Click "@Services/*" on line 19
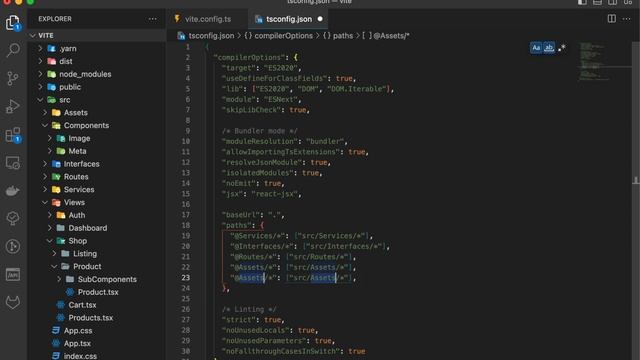The height and width of the screenshot is (360, 640). pos(256,236)
